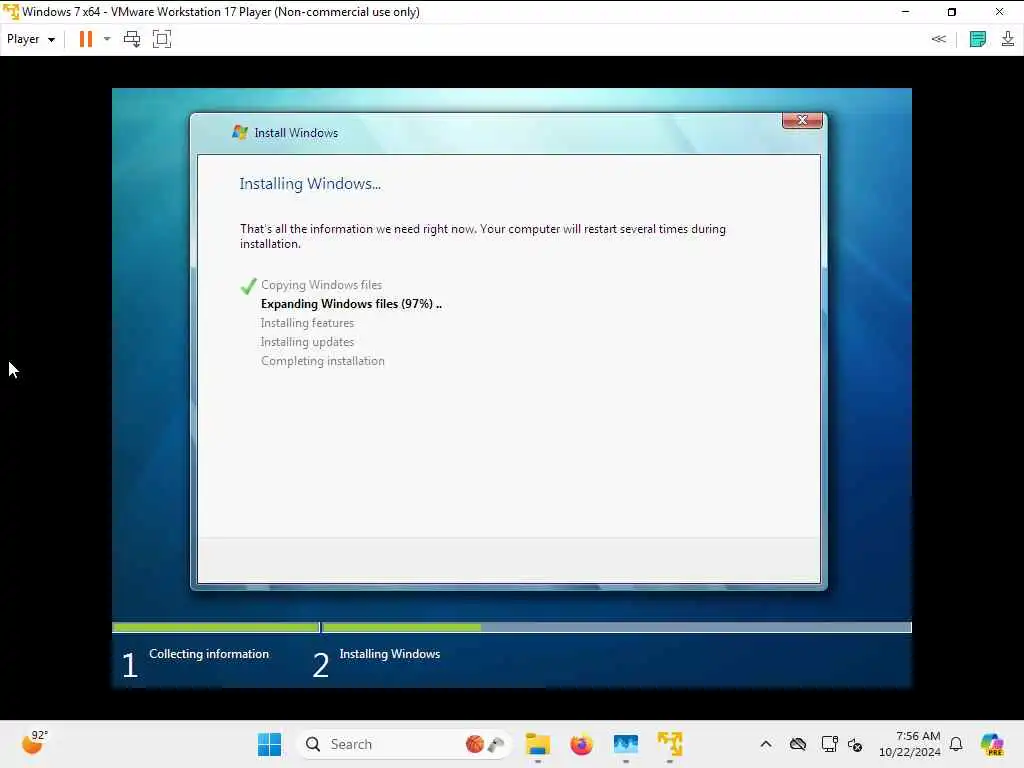Open the green notes icon in VMware toolbar
Screen dimensions: 1024x768
978,39
